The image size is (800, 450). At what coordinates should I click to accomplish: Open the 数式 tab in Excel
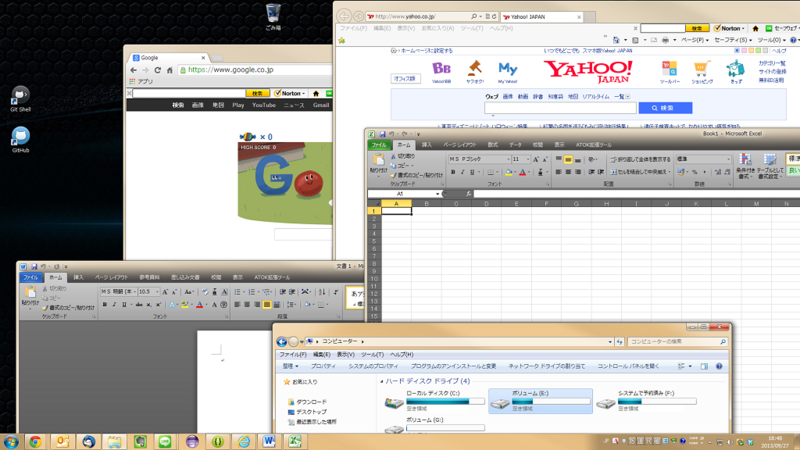coord(492,145)
